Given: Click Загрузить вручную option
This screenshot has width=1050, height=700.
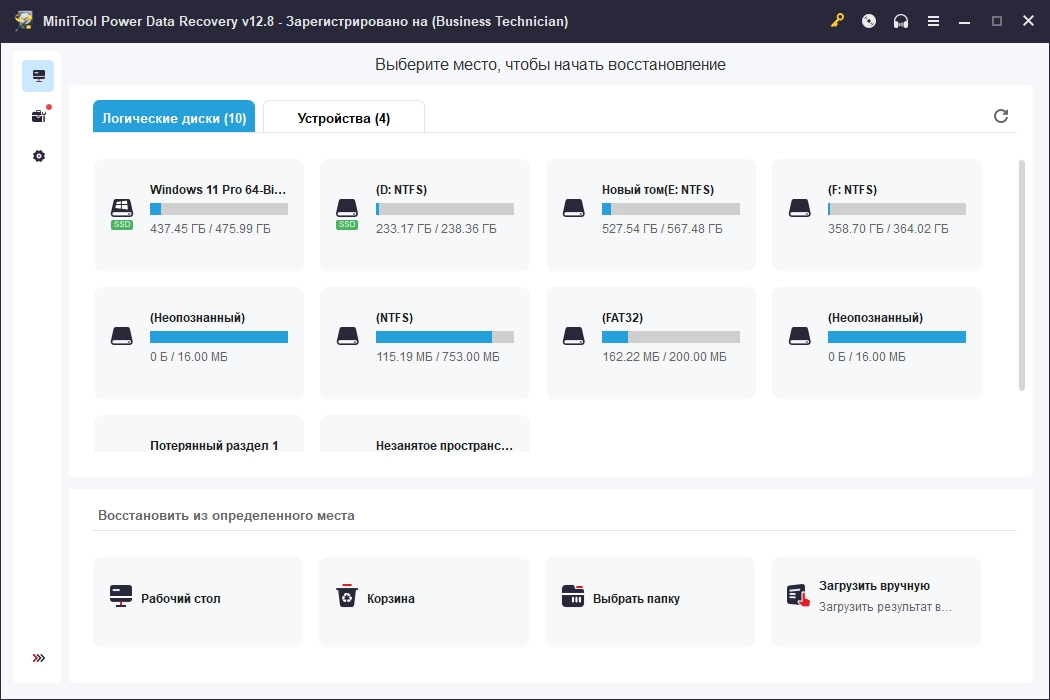Looking at the screenshot, I should [876, 602].
